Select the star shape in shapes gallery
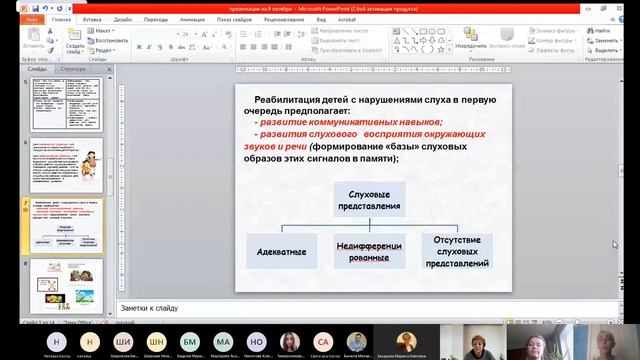Screen dimensions: 640x360 point(441,50)
